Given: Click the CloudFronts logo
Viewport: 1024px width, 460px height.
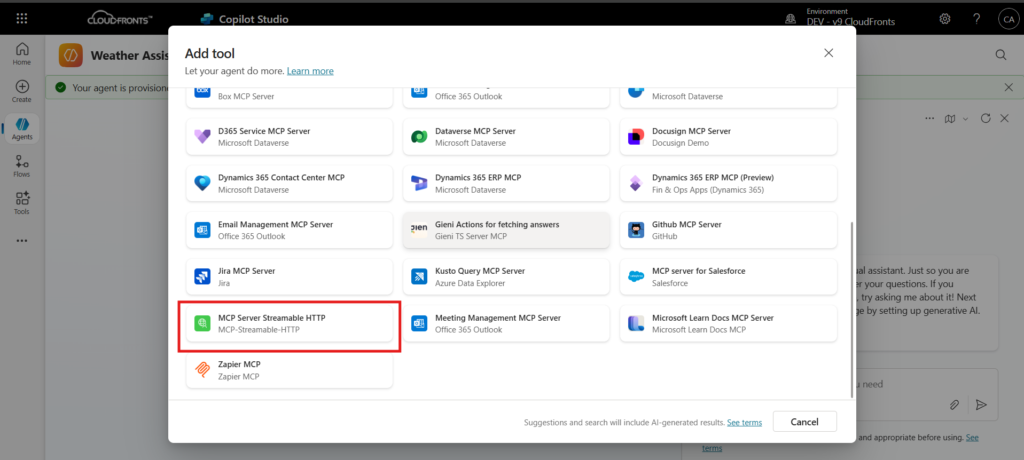Looking at the screenshot, I should click(x=120, y=19).
